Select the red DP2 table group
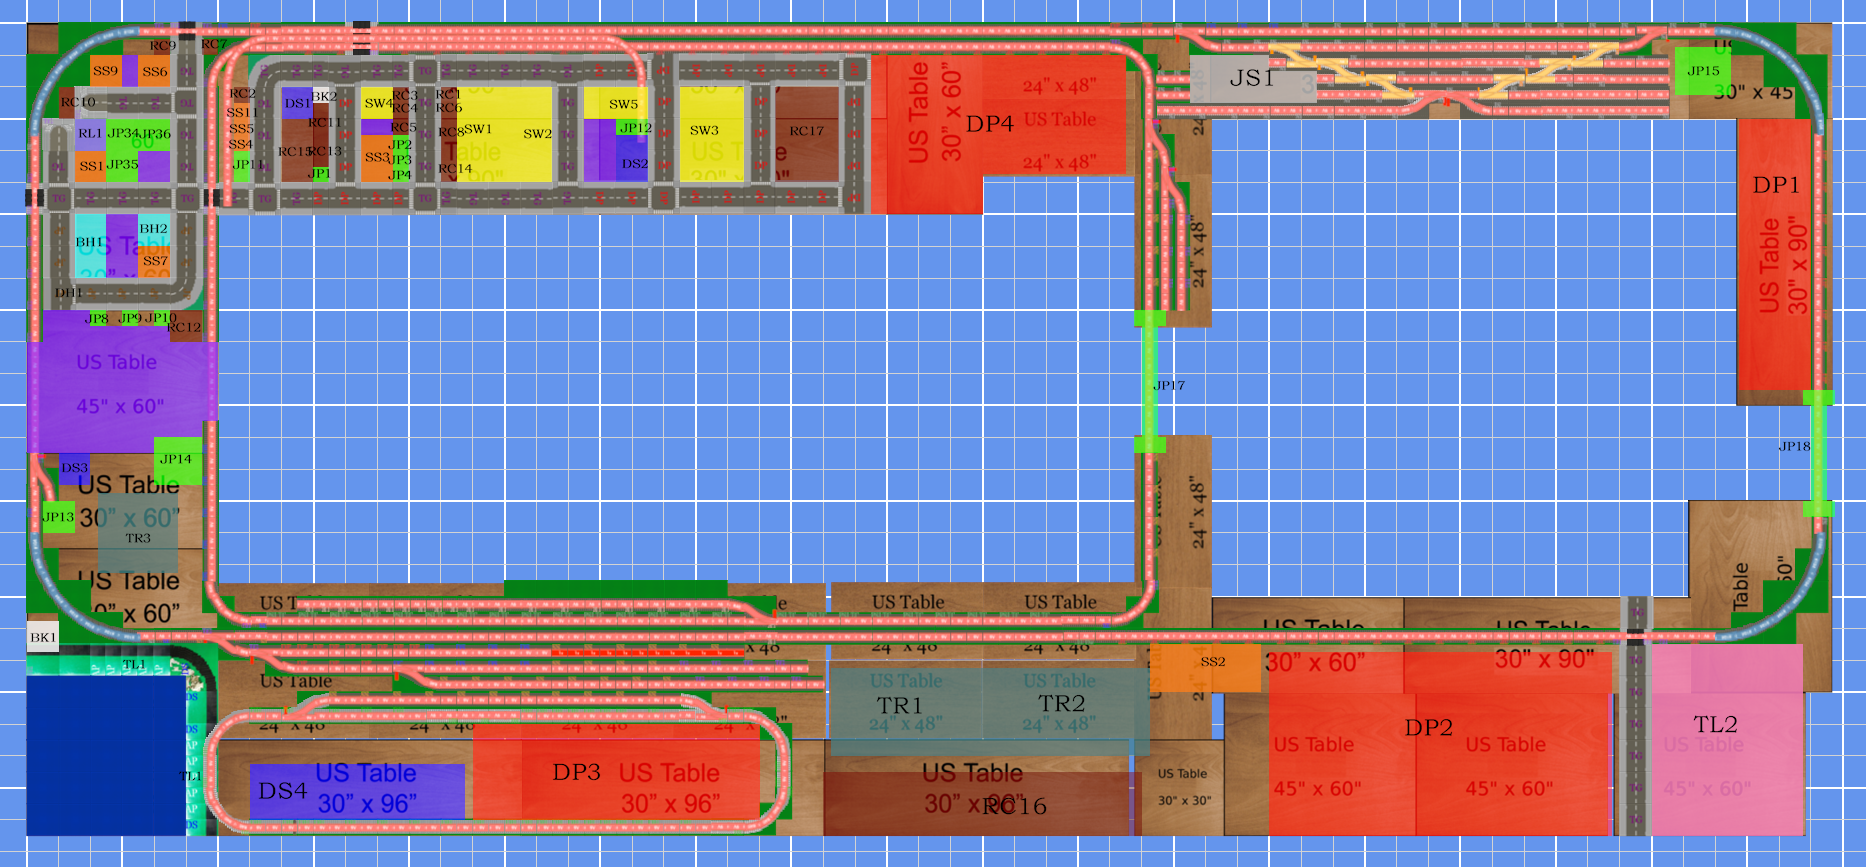The height and width of the screenshot is (867, 1866). pyautogui.click(x=1440, y=743)
